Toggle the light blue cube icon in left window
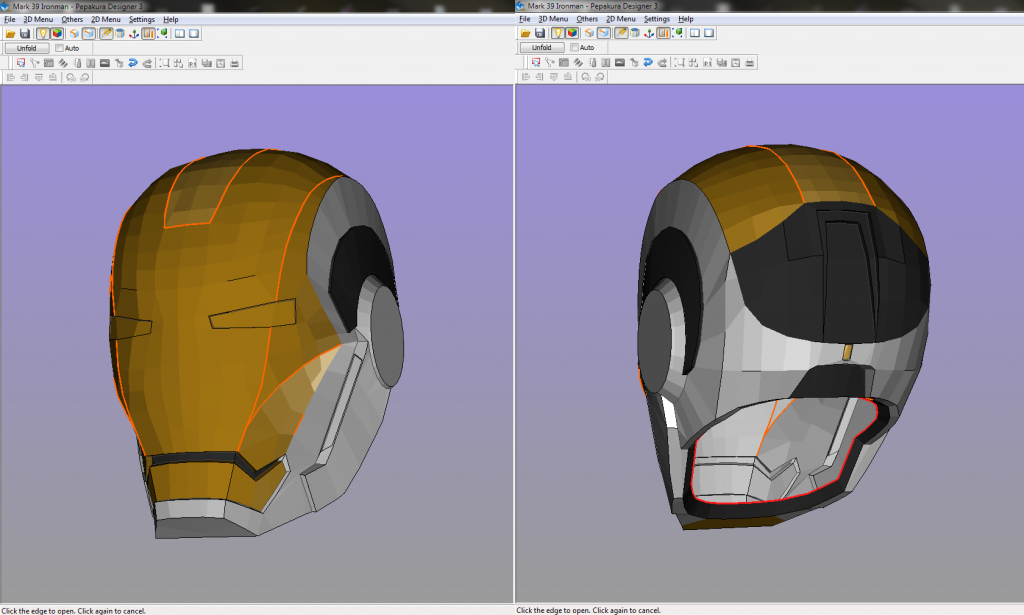The image size is (1024, 615). click(89, 33)
